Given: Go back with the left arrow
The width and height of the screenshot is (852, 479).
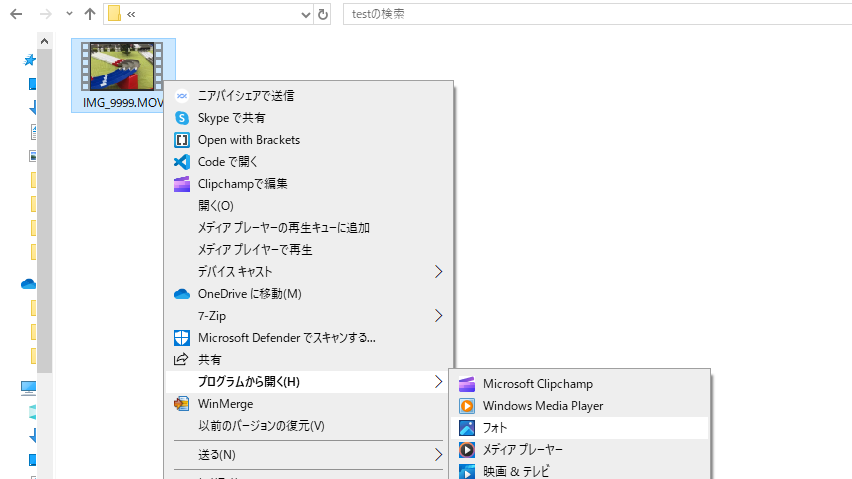Looking at the screenshot, I should point(16,14).
